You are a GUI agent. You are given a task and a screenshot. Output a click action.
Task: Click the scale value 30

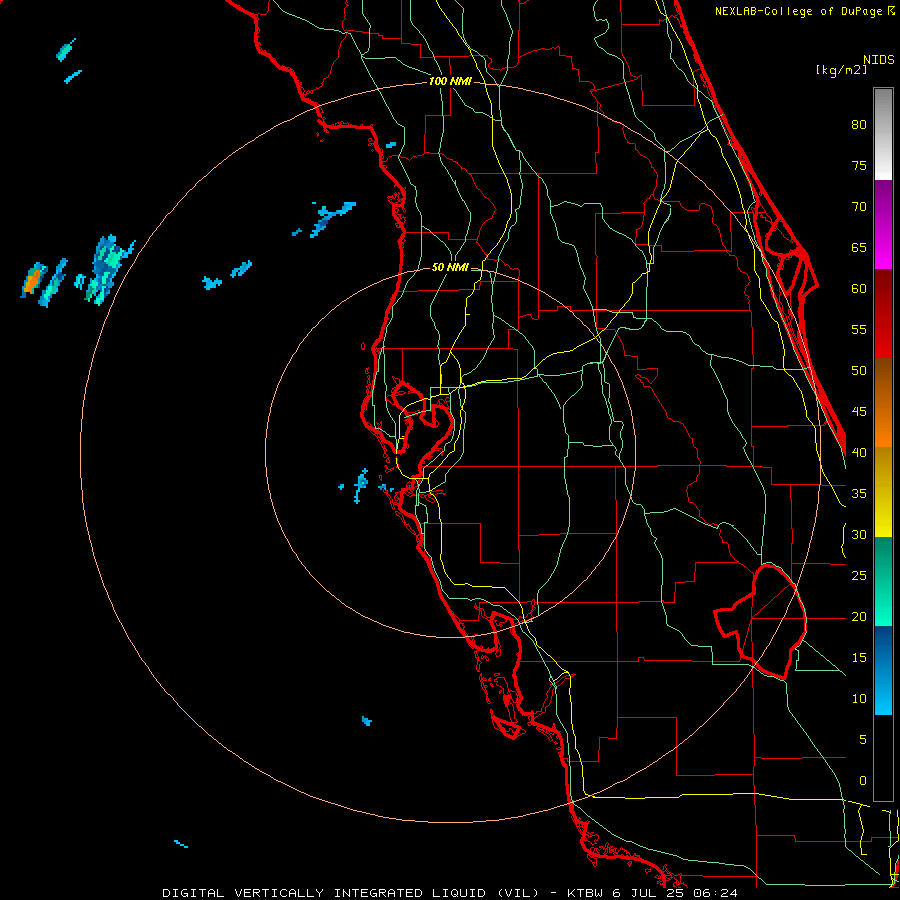click(x=859, y=534)
